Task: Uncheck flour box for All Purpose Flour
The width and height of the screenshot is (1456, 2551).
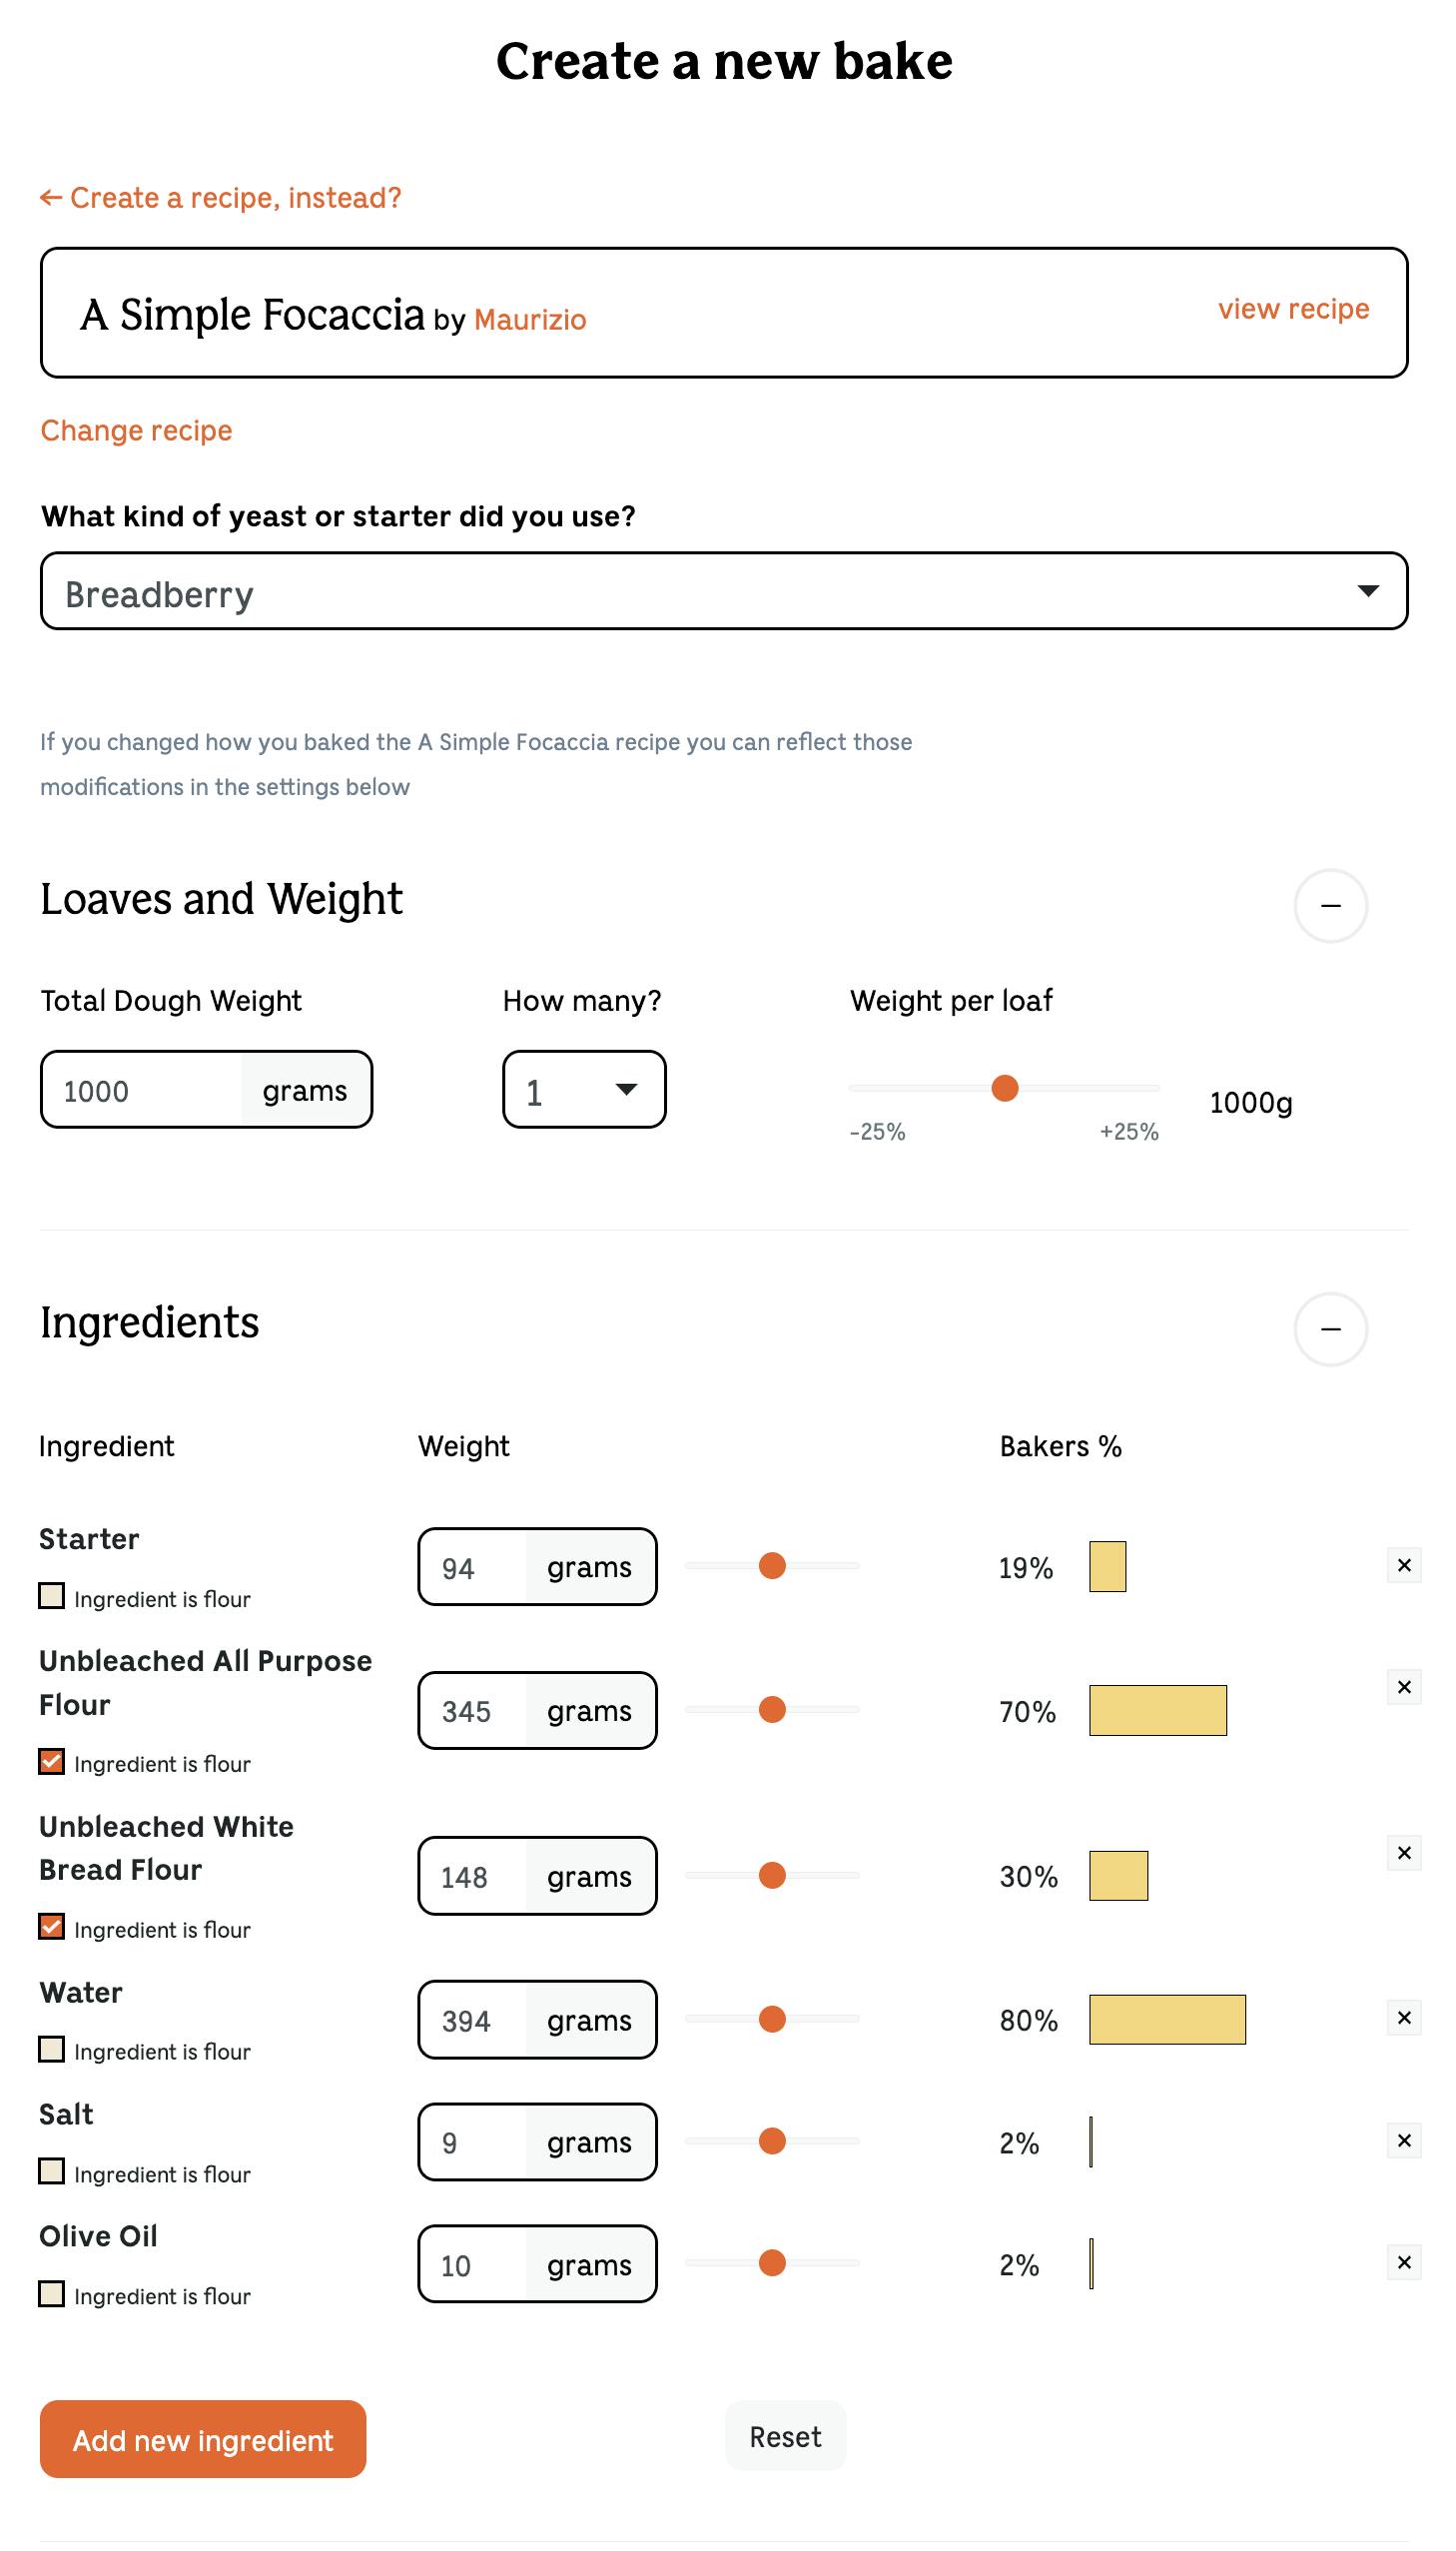Action: coord(52,1761)
